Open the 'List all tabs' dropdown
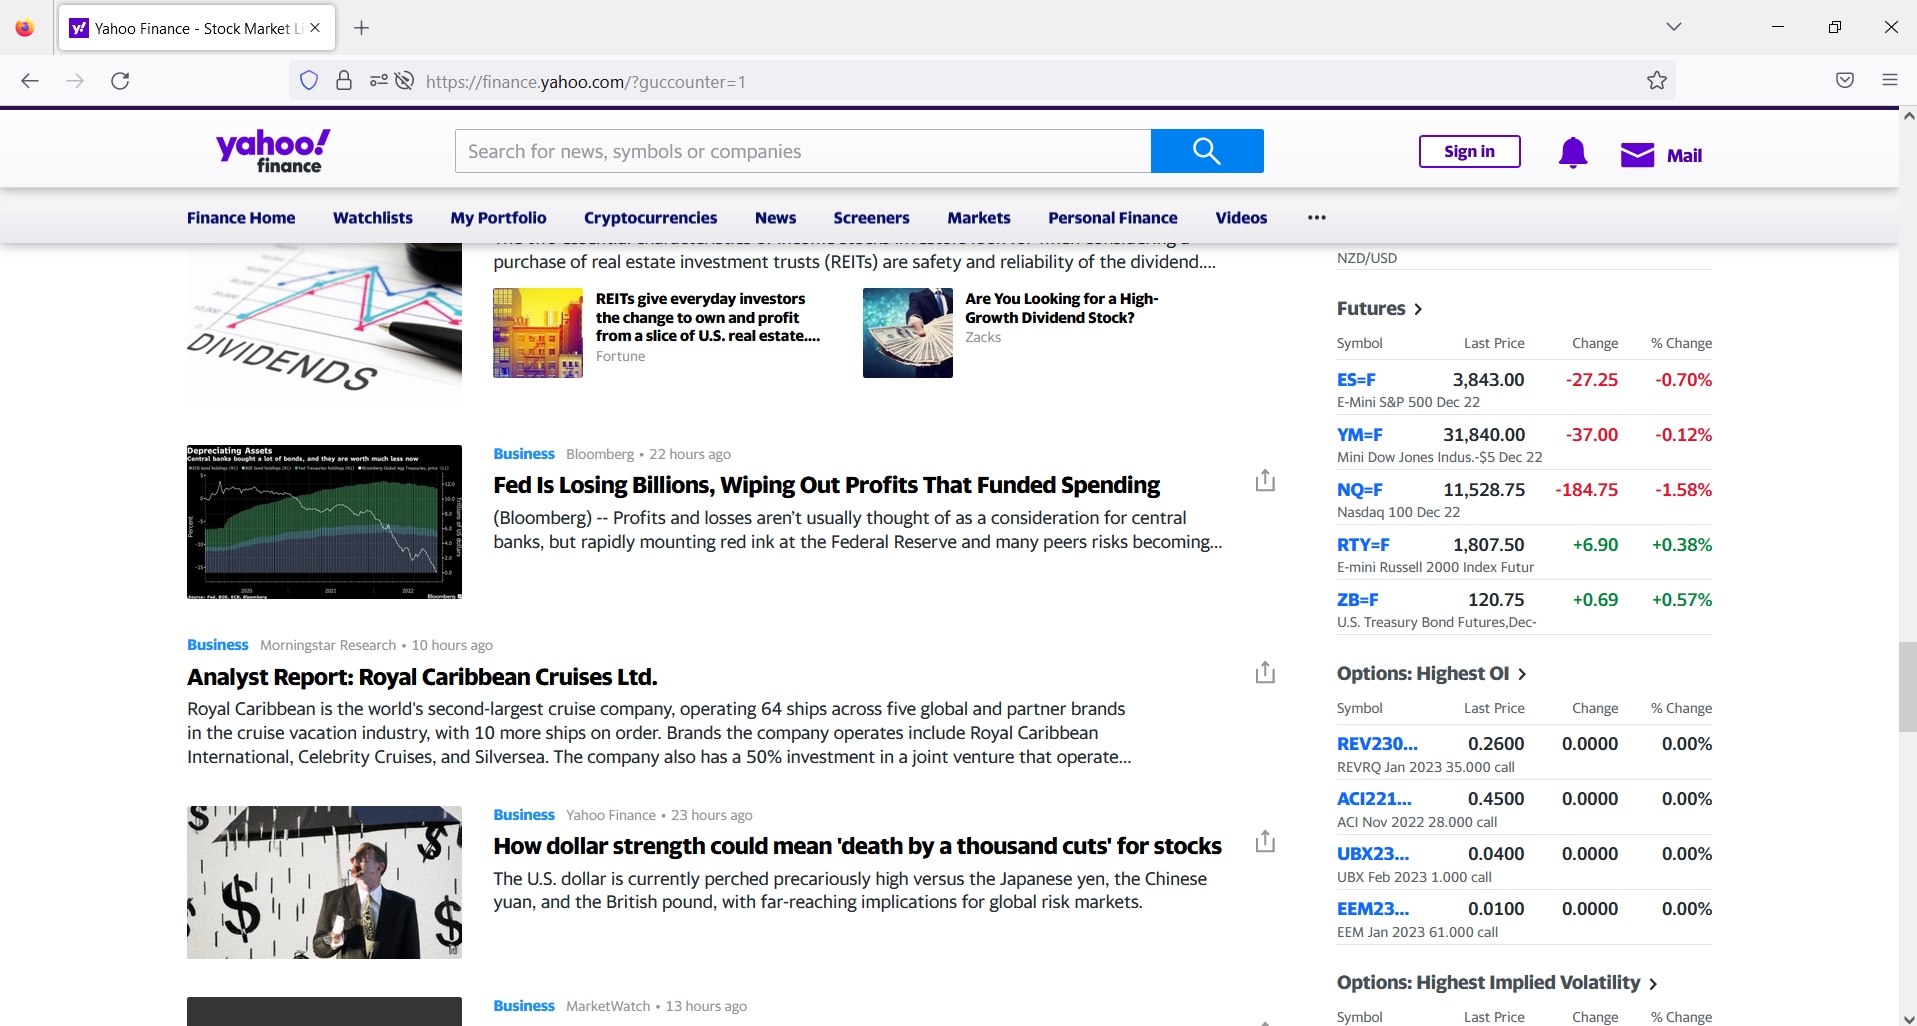 (1673, 27)
